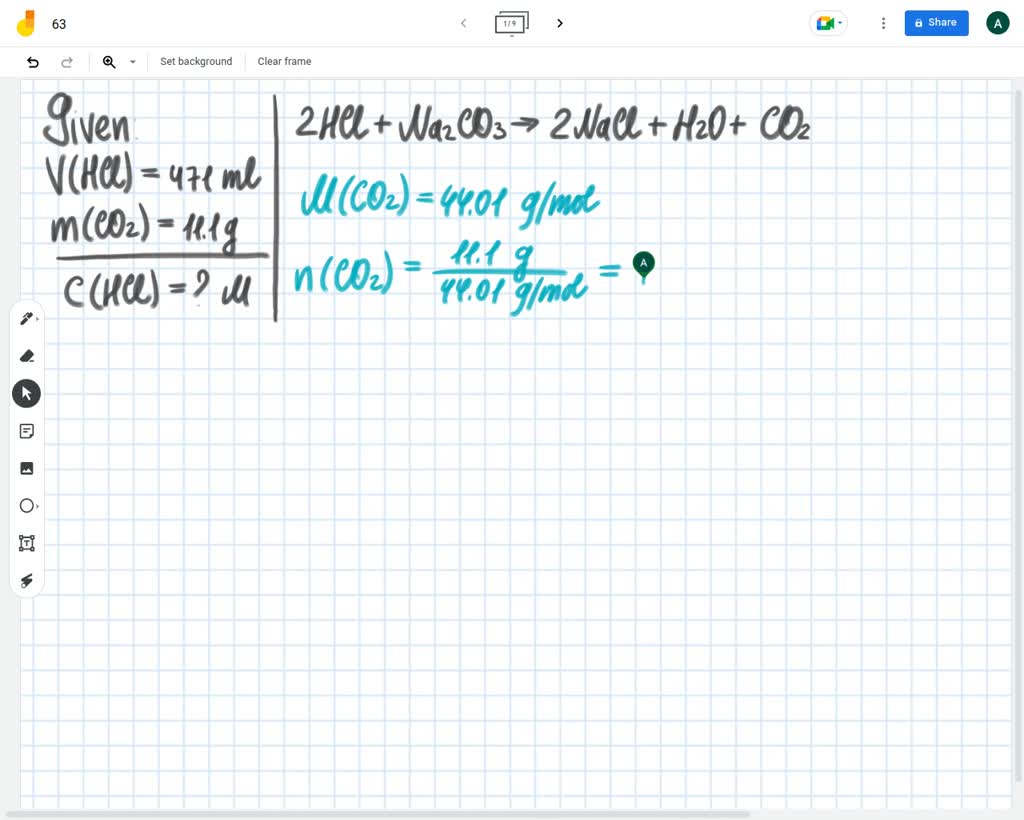This screenshot has height=820, width=1024.
Task: Insert a Text box
Action: coord(27,543)
